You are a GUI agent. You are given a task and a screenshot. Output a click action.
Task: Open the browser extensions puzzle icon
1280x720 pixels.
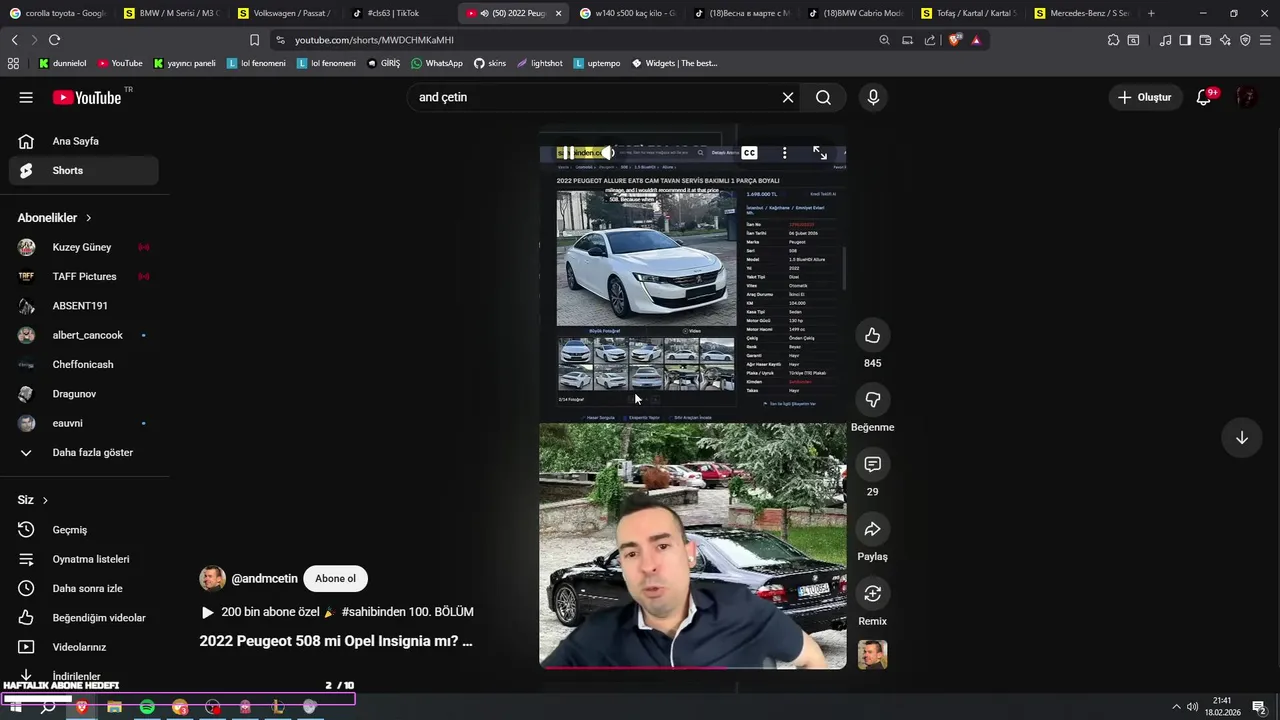(1113, 40)
